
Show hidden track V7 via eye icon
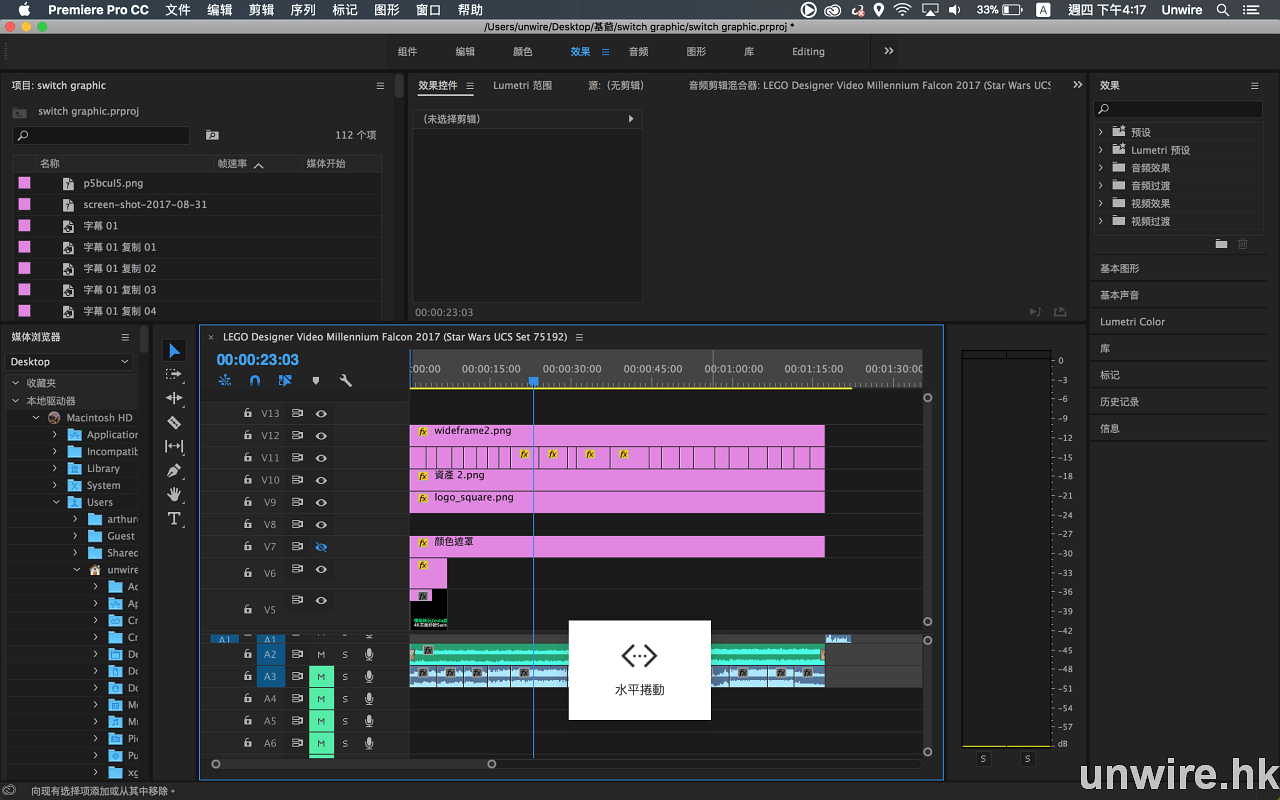coord(321,547)
